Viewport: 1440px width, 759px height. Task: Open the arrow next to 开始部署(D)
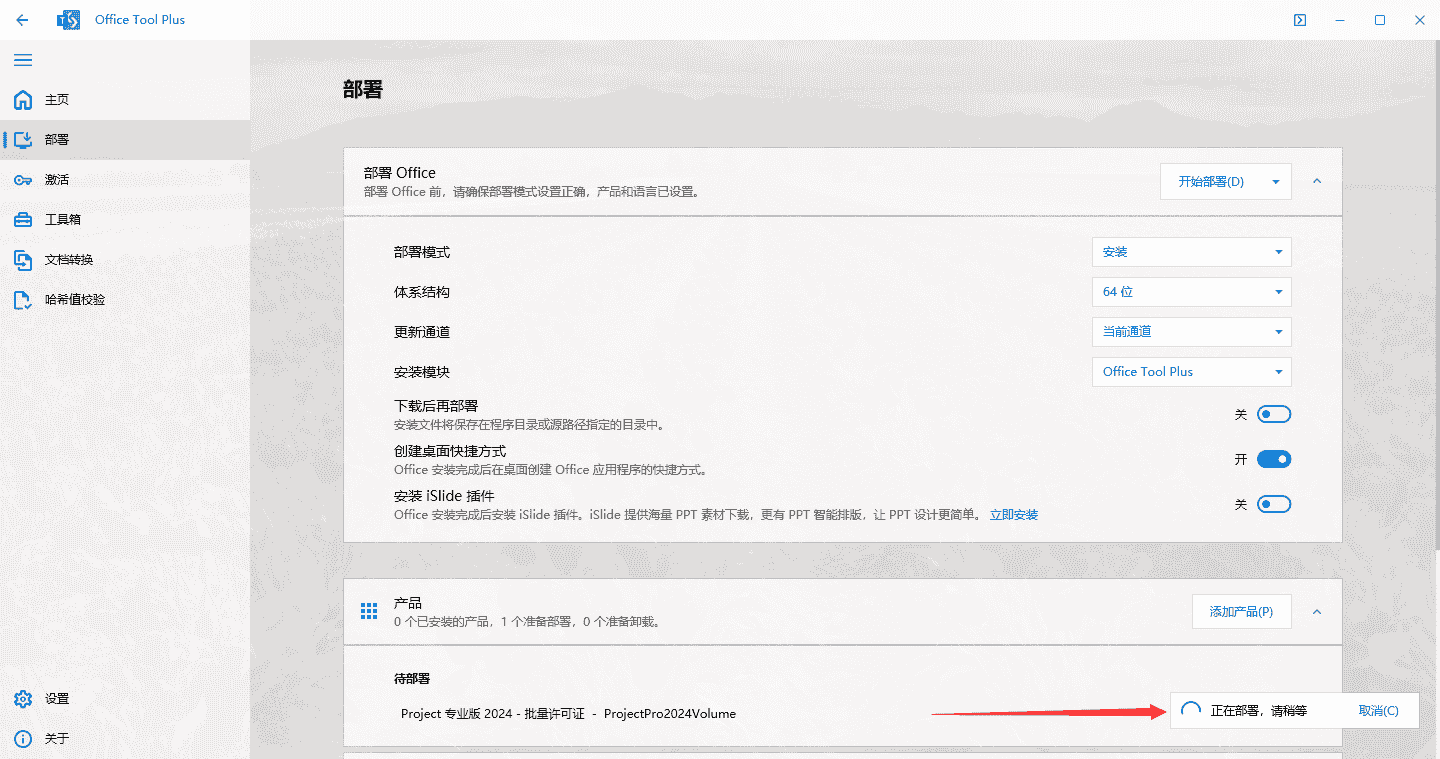coord(1276,182)
